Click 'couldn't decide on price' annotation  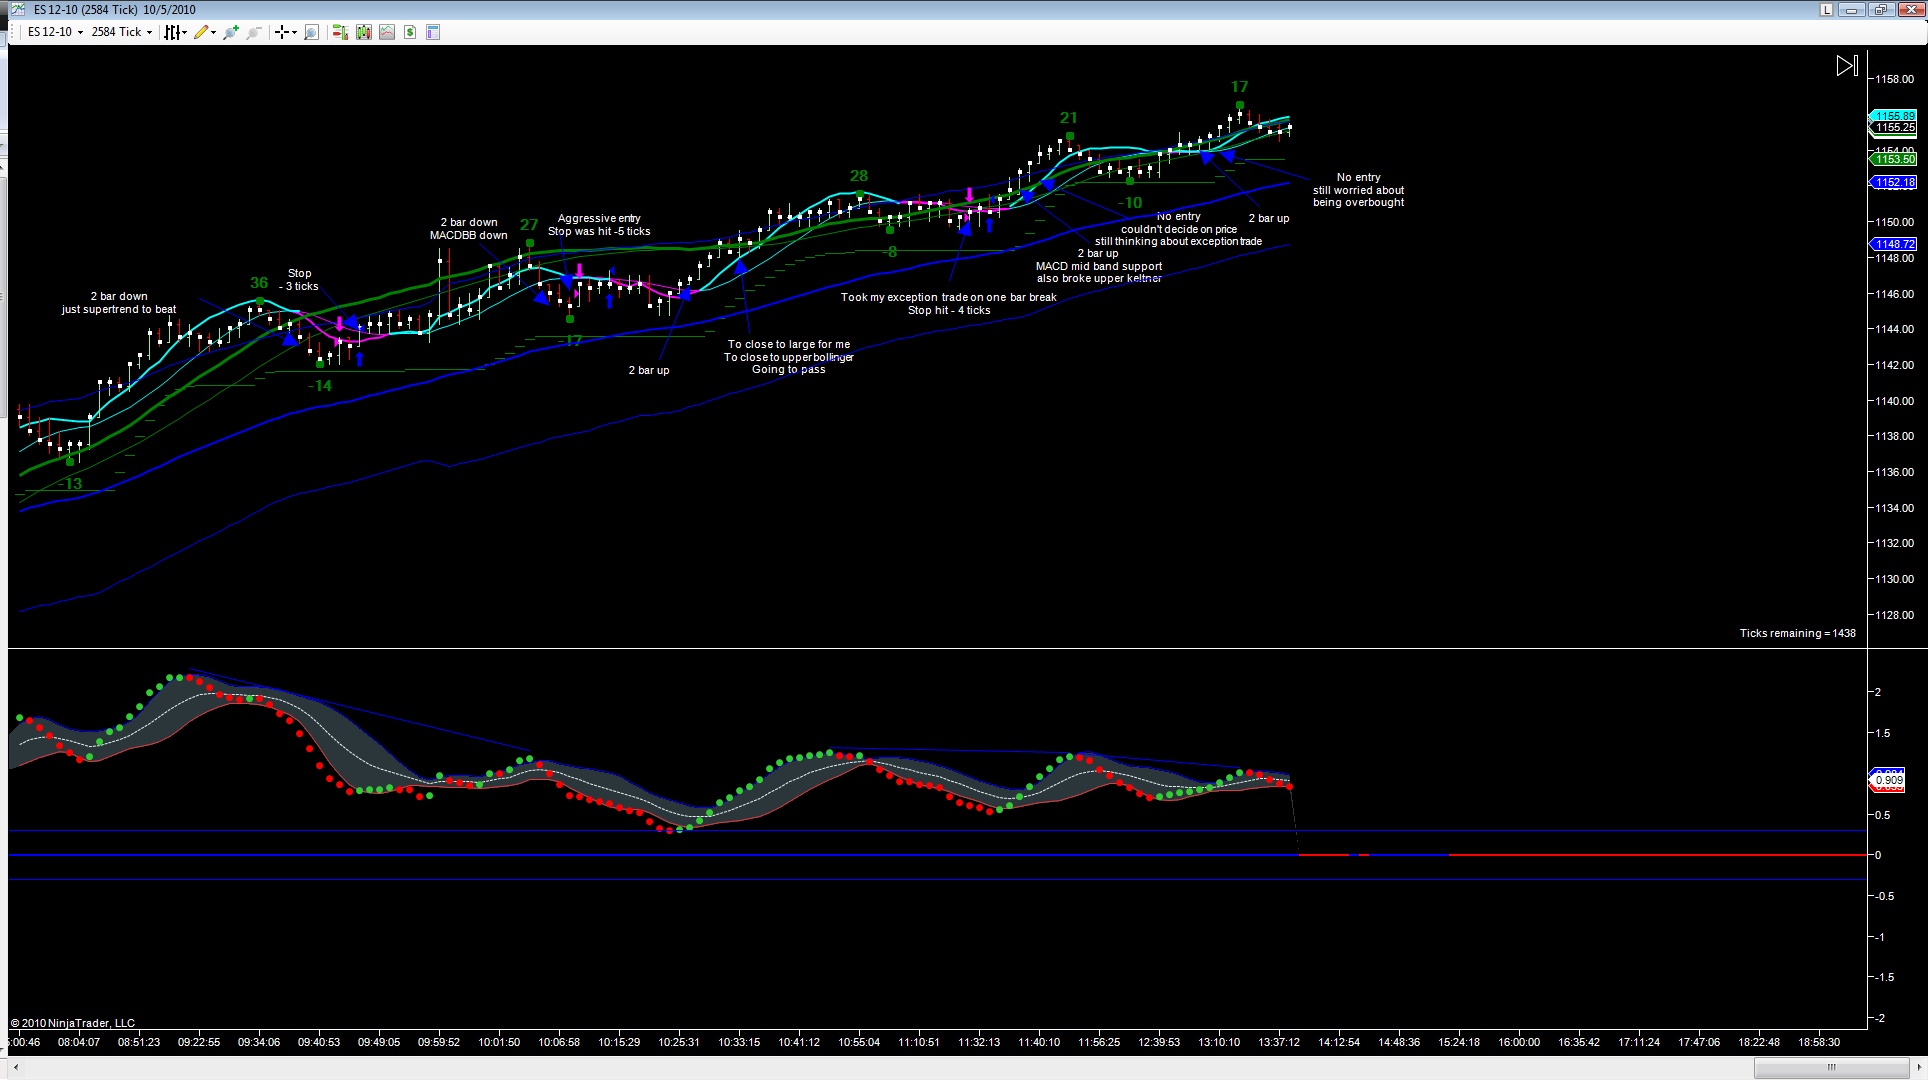coord(1179,229)
